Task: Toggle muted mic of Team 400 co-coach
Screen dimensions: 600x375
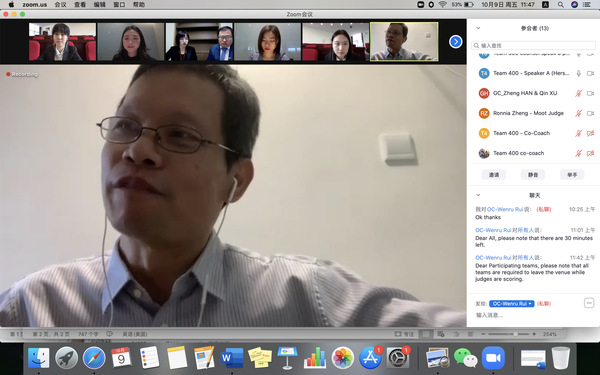Action: tap(579, 153)
